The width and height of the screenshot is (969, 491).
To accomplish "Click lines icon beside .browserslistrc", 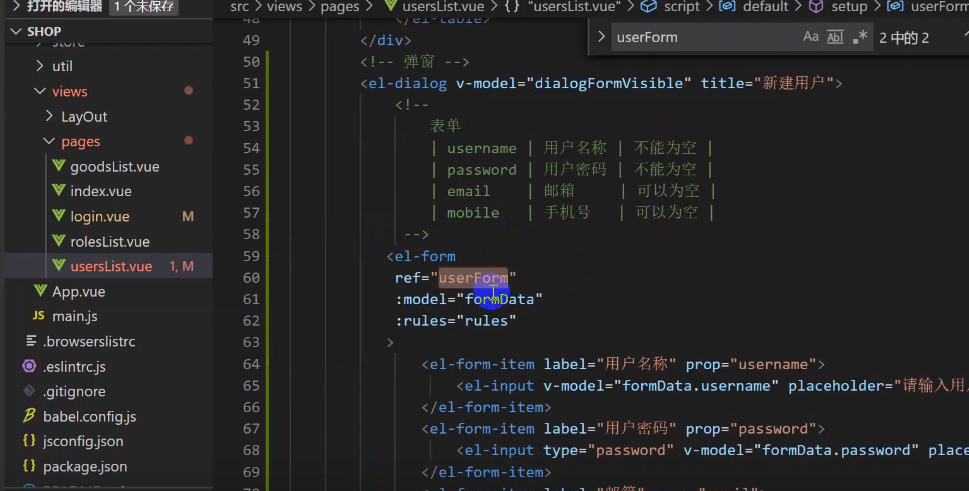I will (31, 341).
